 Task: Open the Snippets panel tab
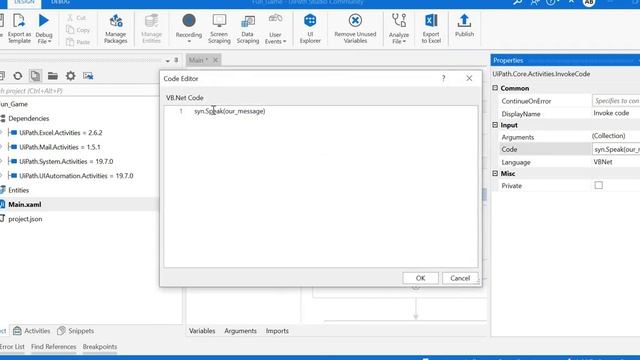(76, 331)
